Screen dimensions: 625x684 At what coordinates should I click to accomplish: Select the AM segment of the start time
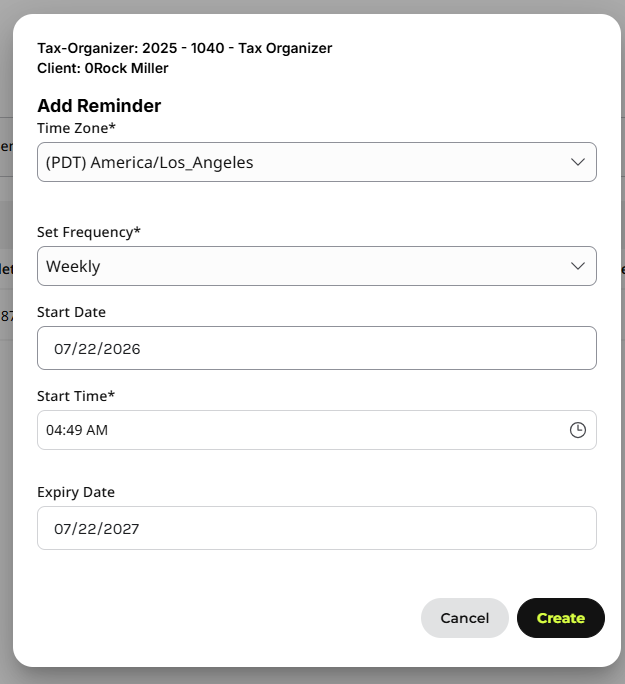pyautogui.click(x=97, y=430)
